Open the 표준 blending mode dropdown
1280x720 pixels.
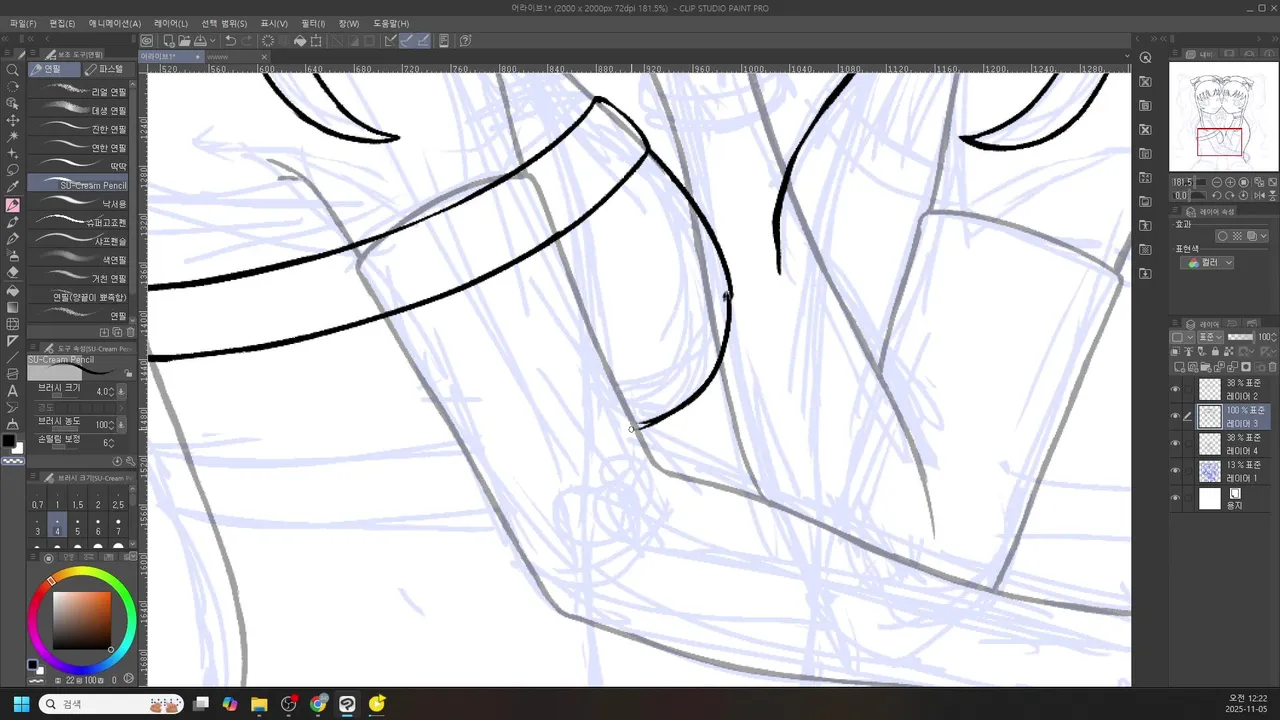(x=1210, y=337)
